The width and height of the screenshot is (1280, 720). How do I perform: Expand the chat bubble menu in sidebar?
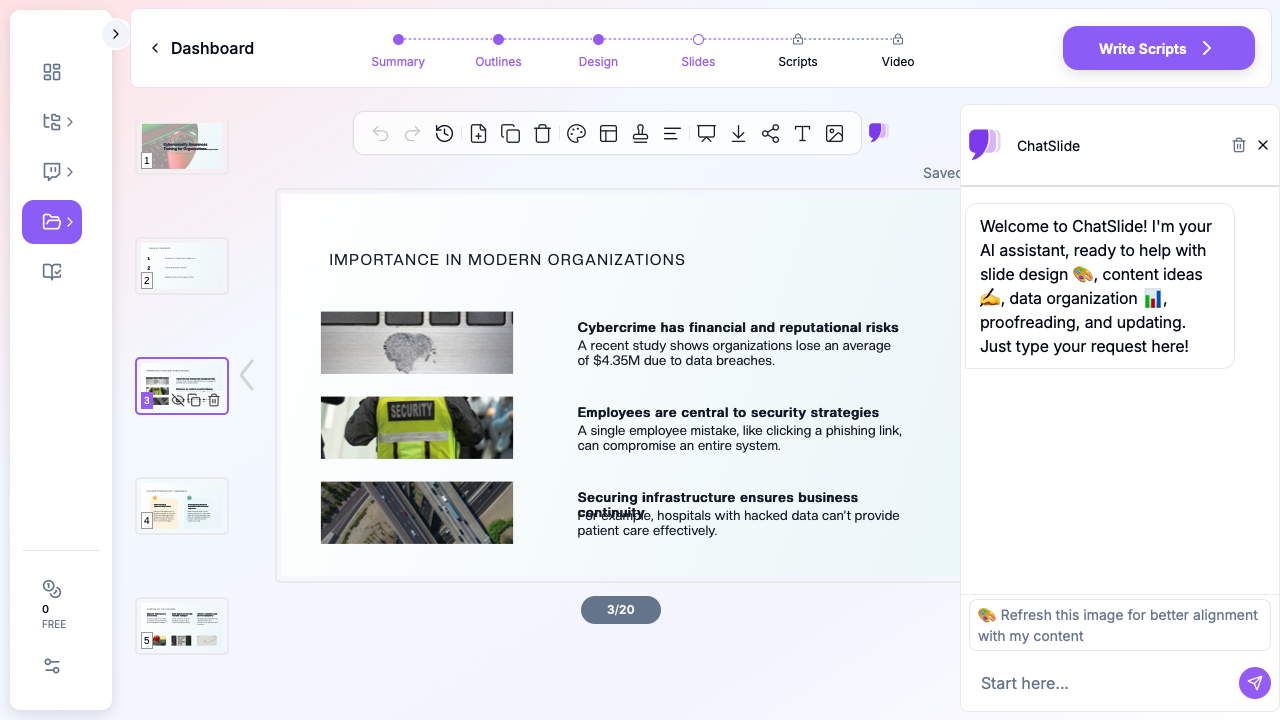coord(52,172)
